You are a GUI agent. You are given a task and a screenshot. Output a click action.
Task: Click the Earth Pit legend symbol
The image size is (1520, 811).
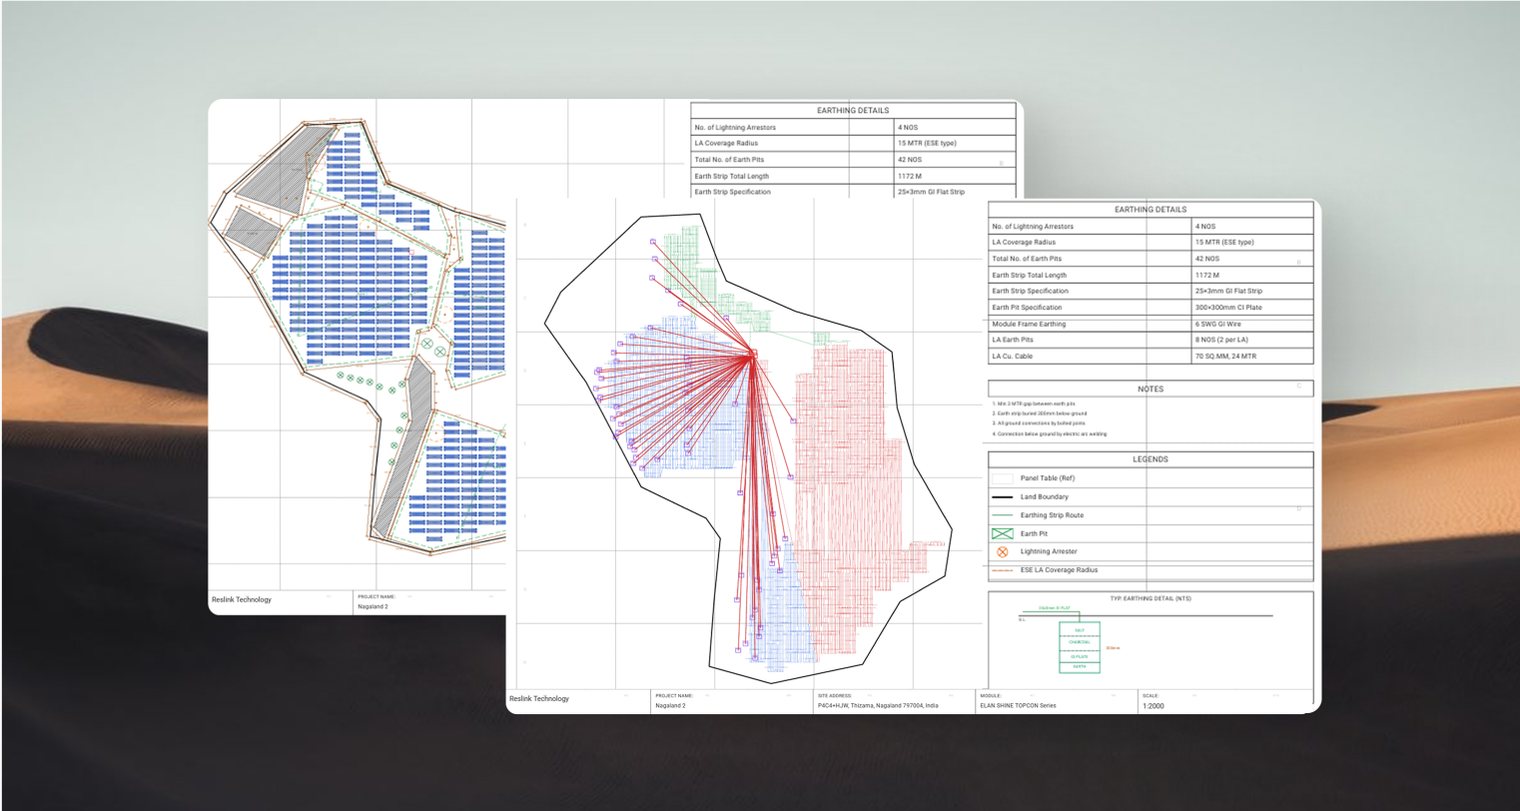(x=1002, y=534)
